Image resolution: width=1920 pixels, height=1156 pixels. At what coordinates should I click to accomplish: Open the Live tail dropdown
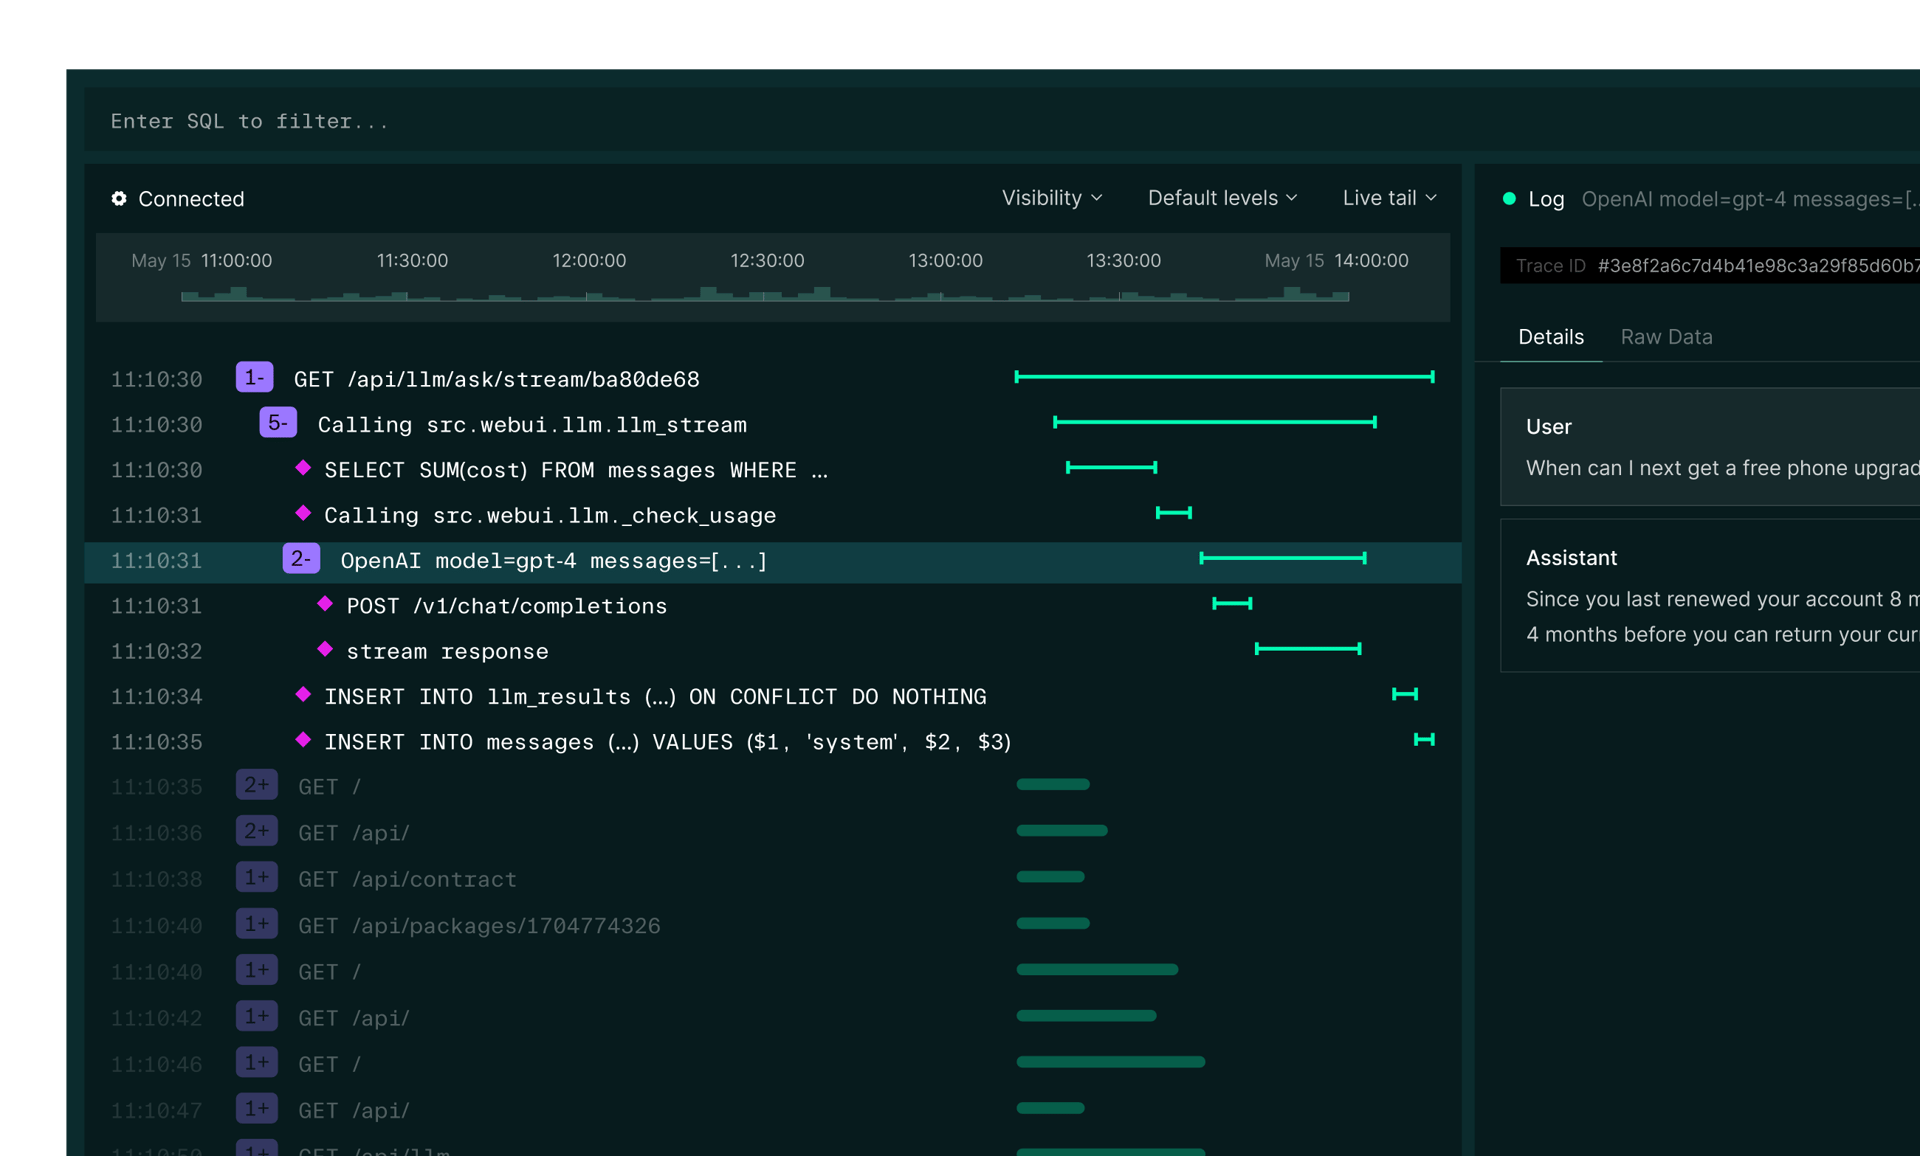coord(1388,198)
